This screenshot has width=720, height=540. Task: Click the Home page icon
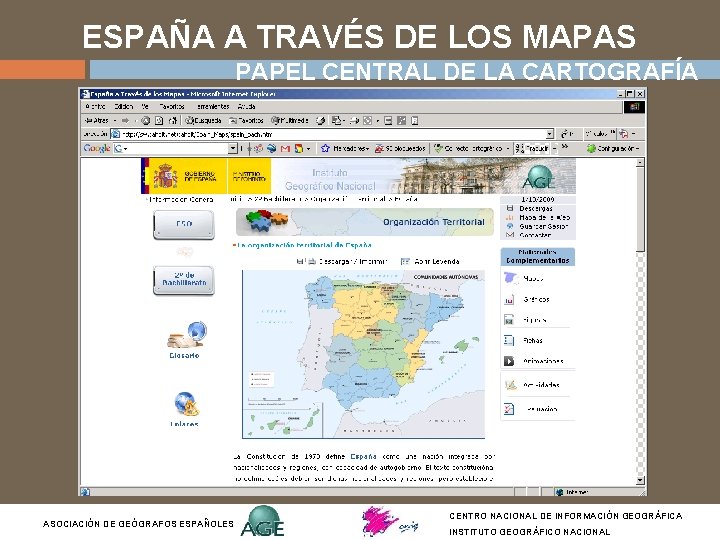click(172, 120)
